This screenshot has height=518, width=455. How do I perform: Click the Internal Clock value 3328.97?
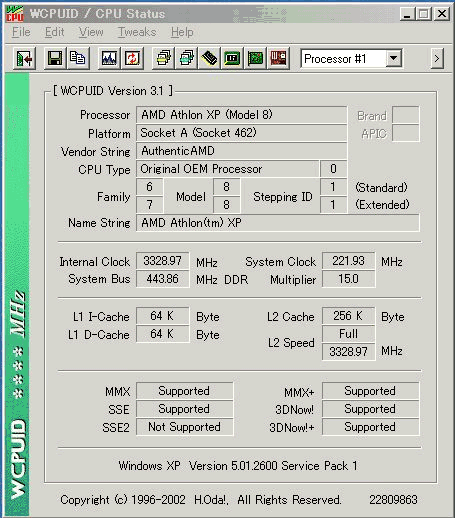click(163, 261)
